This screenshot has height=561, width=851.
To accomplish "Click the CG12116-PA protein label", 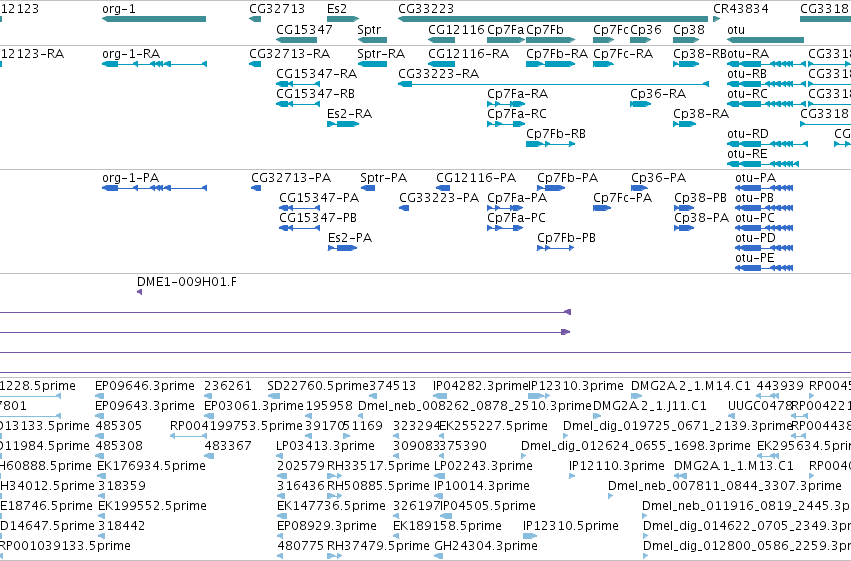I will click(x=476, y=178).
